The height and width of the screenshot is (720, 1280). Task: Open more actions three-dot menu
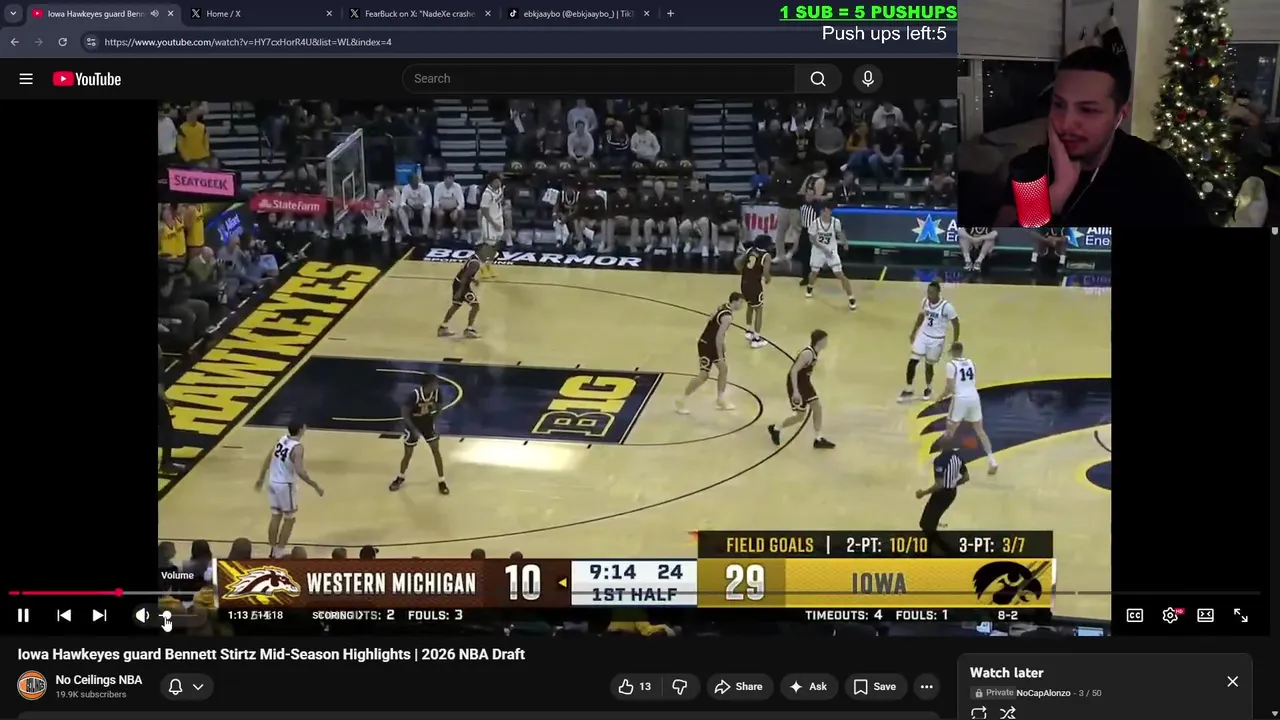tap(927, 686)
